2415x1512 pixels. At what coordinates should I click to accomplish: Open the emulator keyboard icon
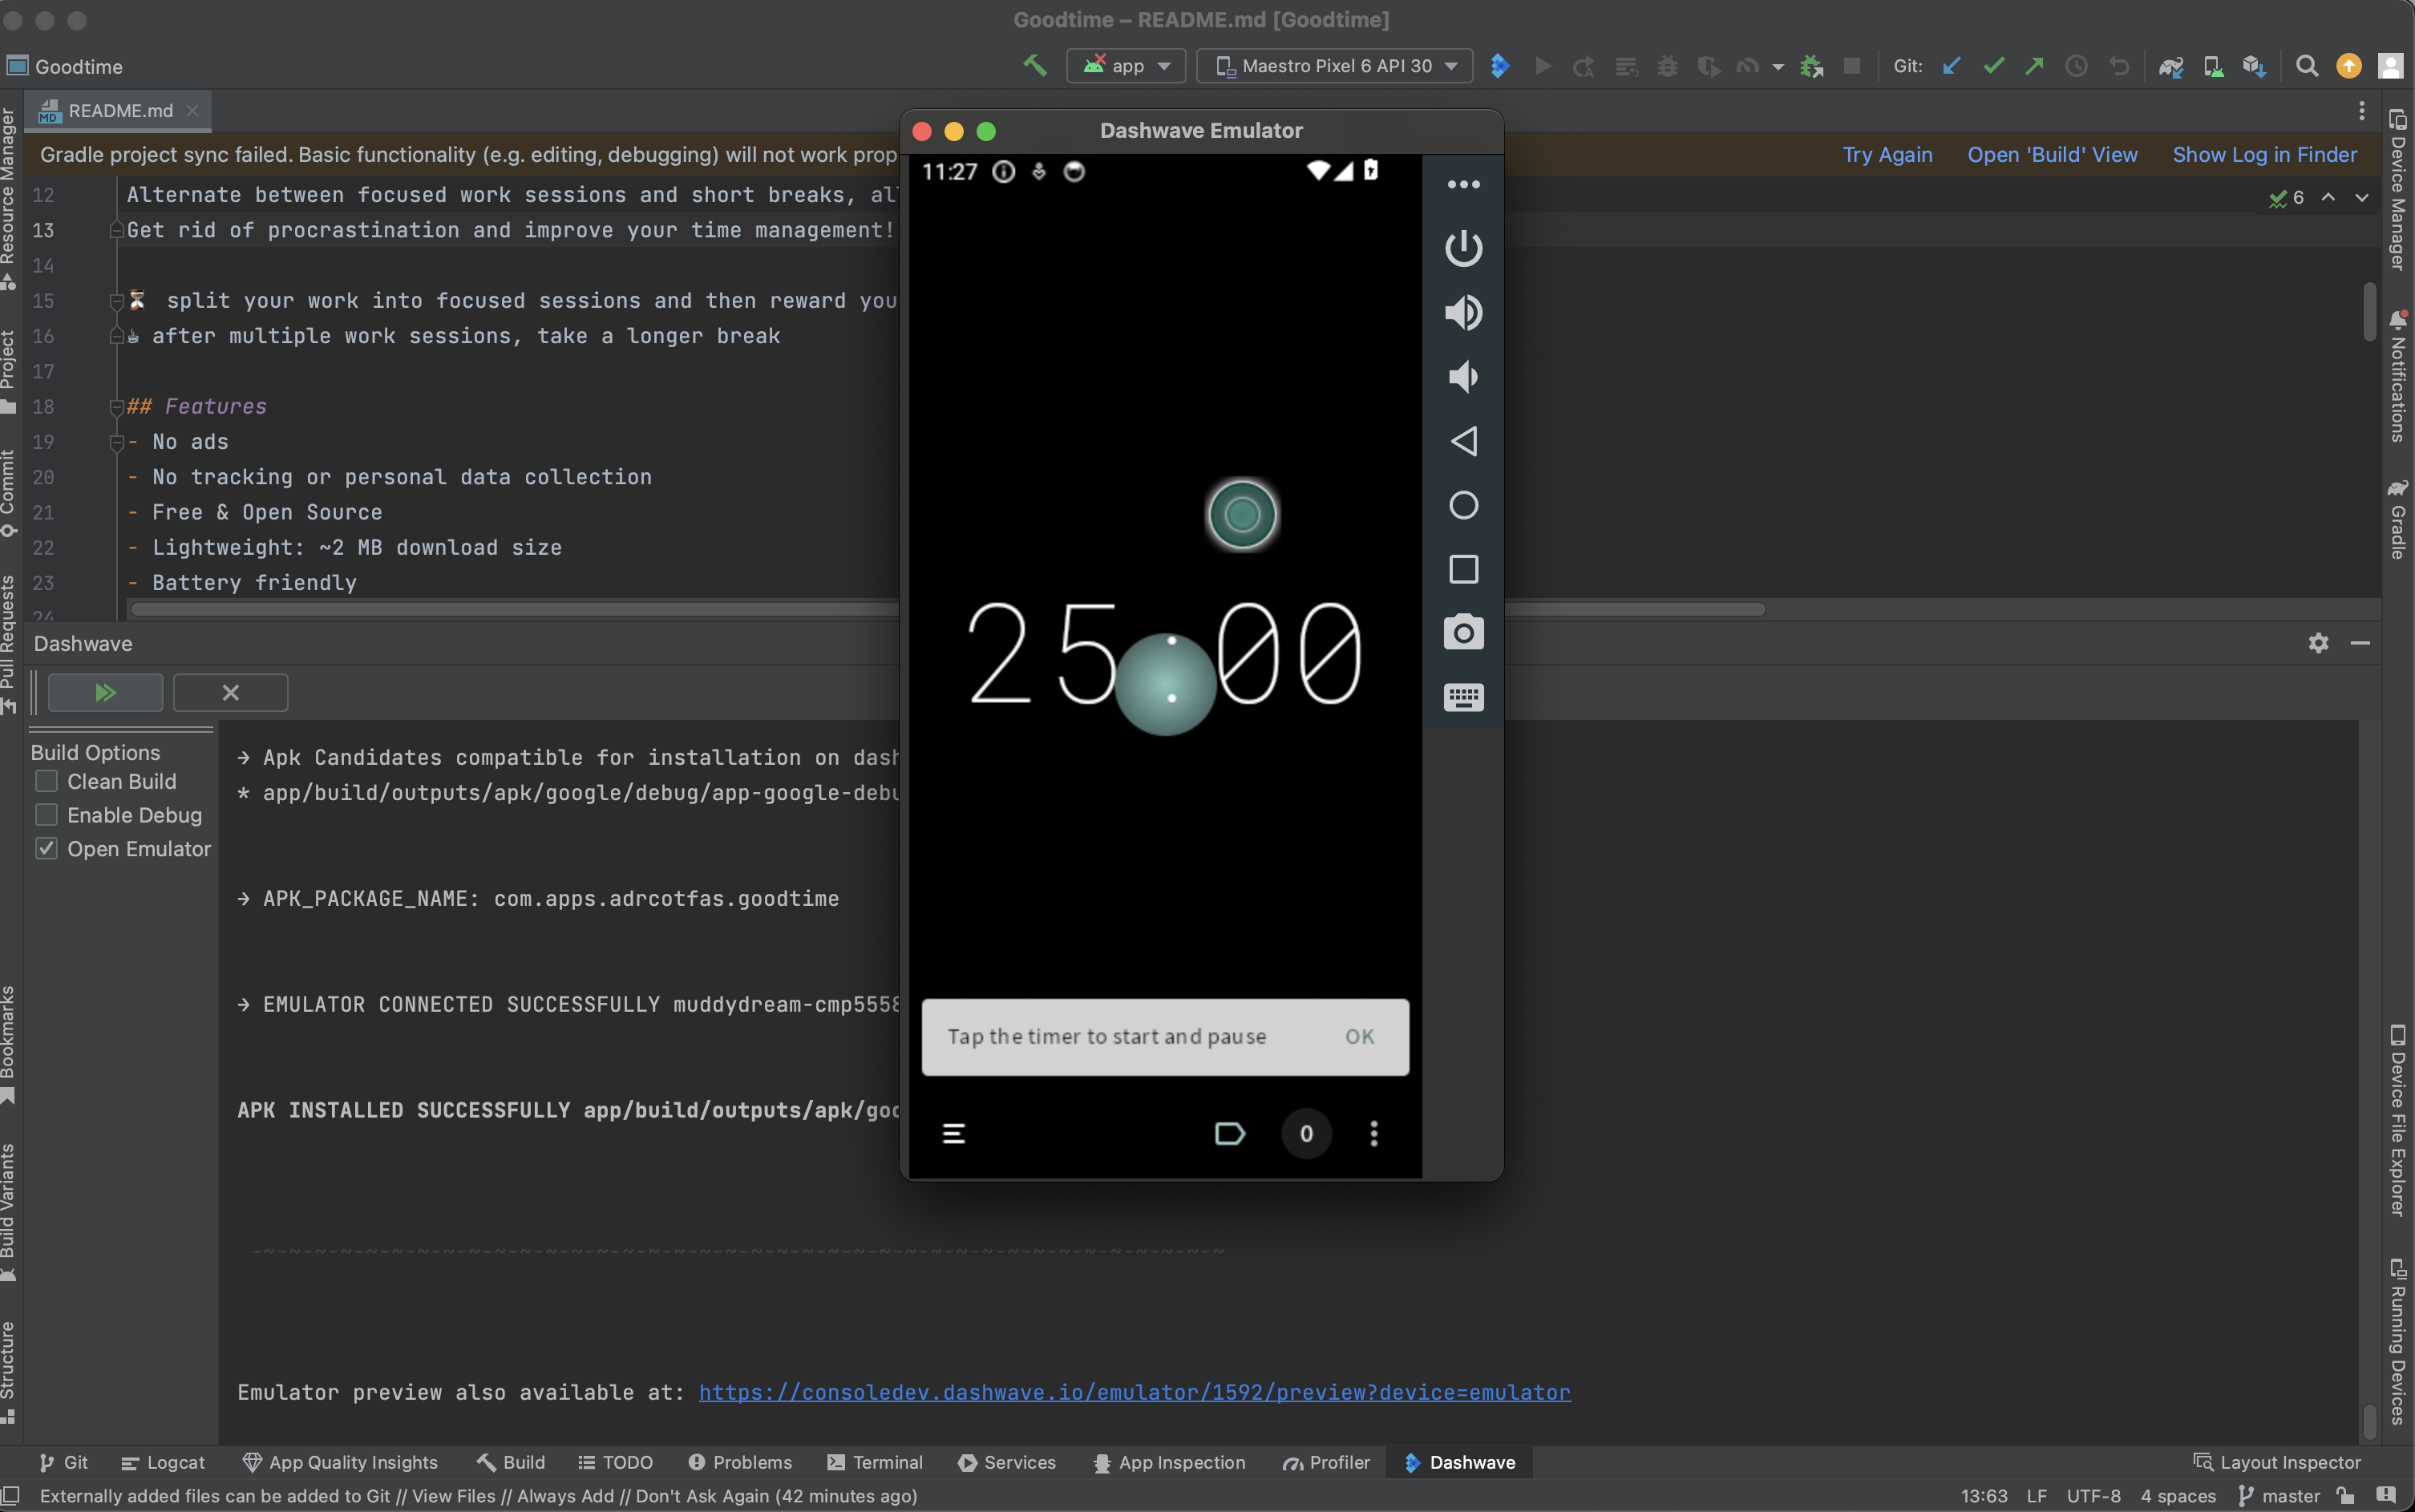click(x=1463, y=697)
